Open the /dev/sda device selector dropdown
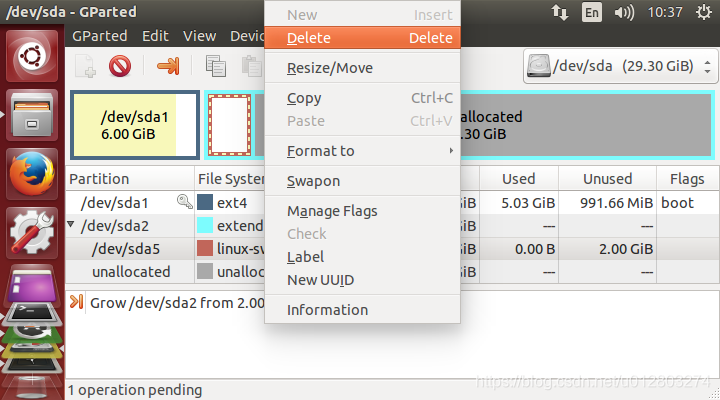This screenshot has width=720, height=400. point(620,67)
